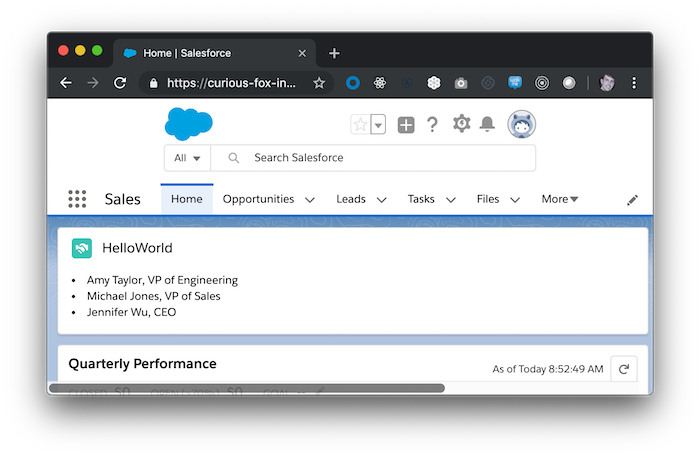Viewport: 700px width, 457px height.
Task: Open Global Actions plus icon
Action: (x=406, y=125)
